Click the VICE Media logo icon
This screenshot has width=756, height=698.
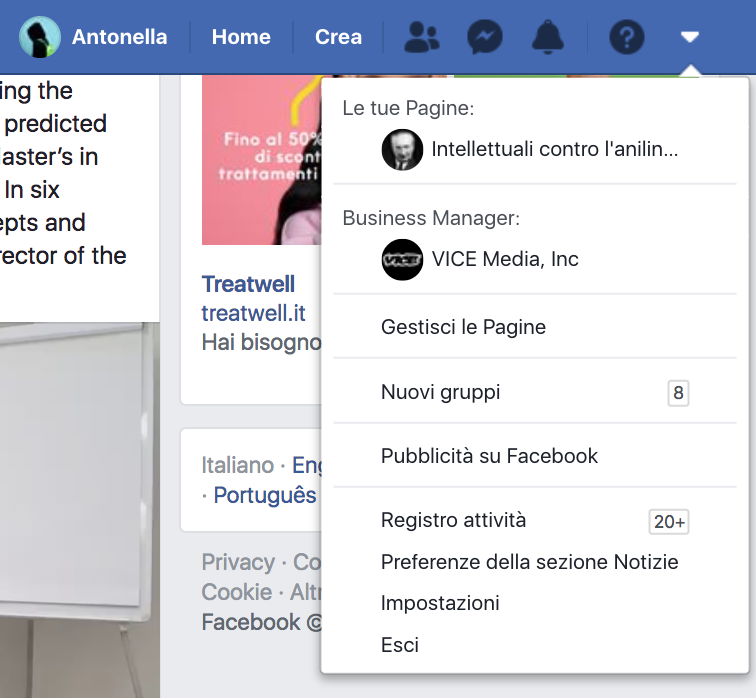402,260
